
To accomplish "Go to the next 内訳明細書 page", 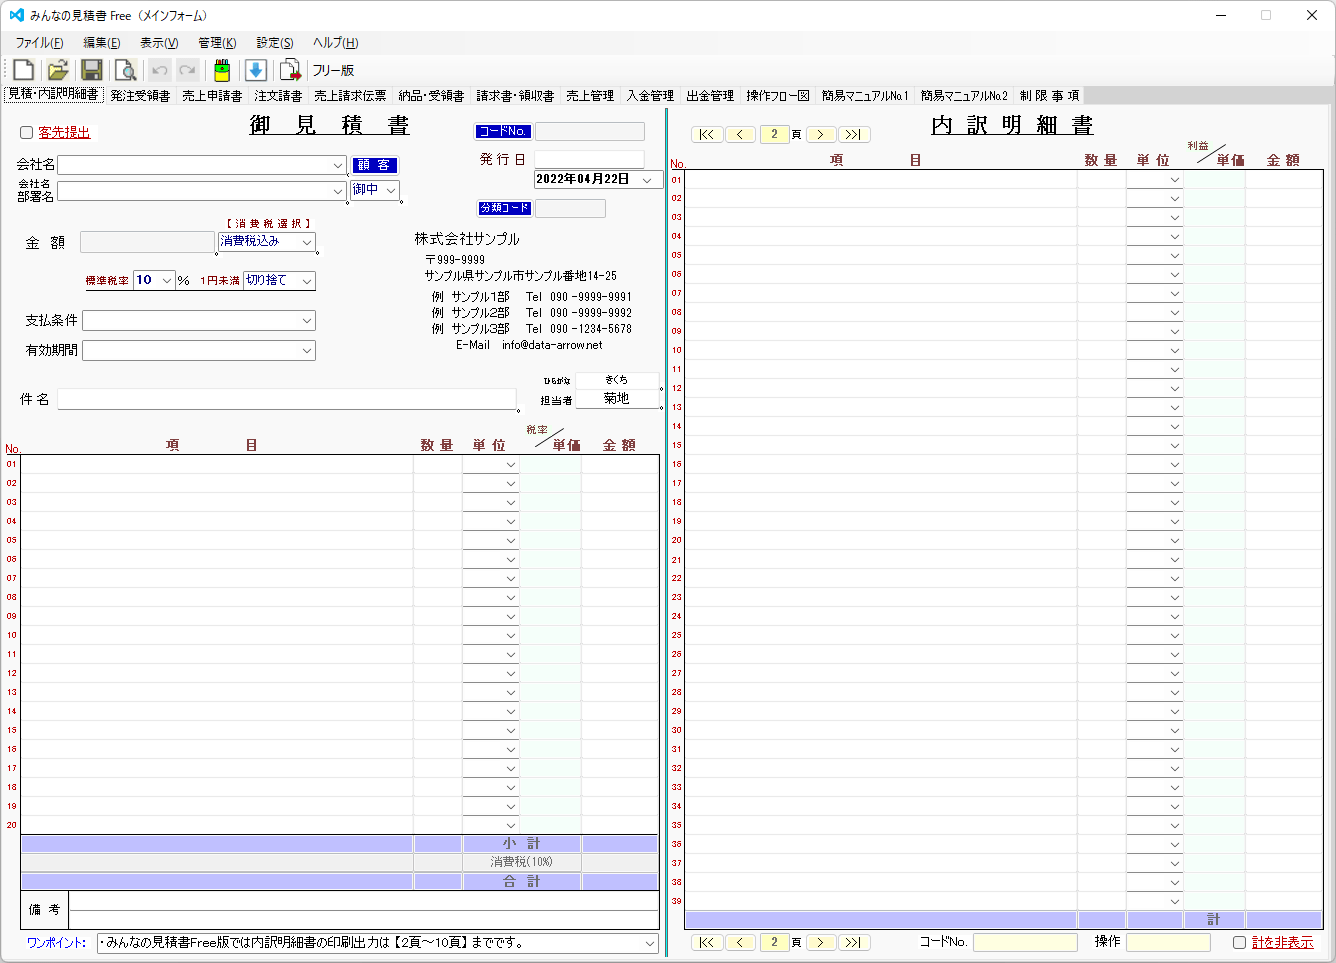I will click(819, 133).
